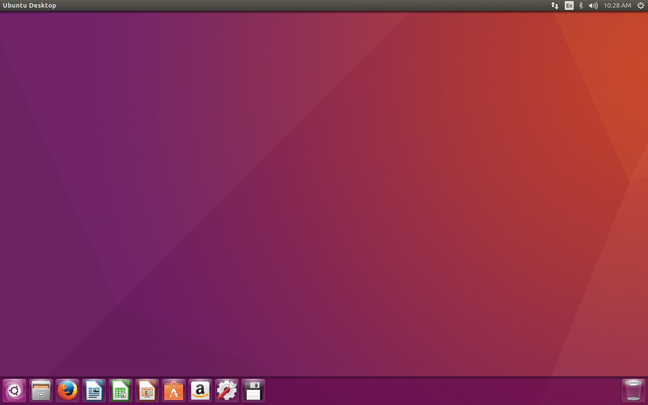Open the Amazon launcher icon

click(200, 390)
